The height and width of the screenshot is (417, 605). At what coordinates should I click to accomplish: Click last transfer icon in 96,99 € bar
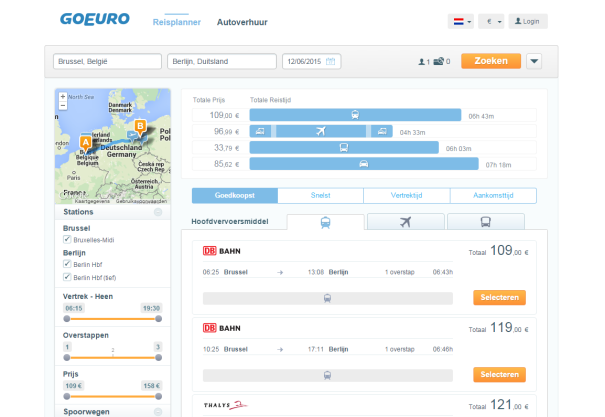(x=382, y=131)
